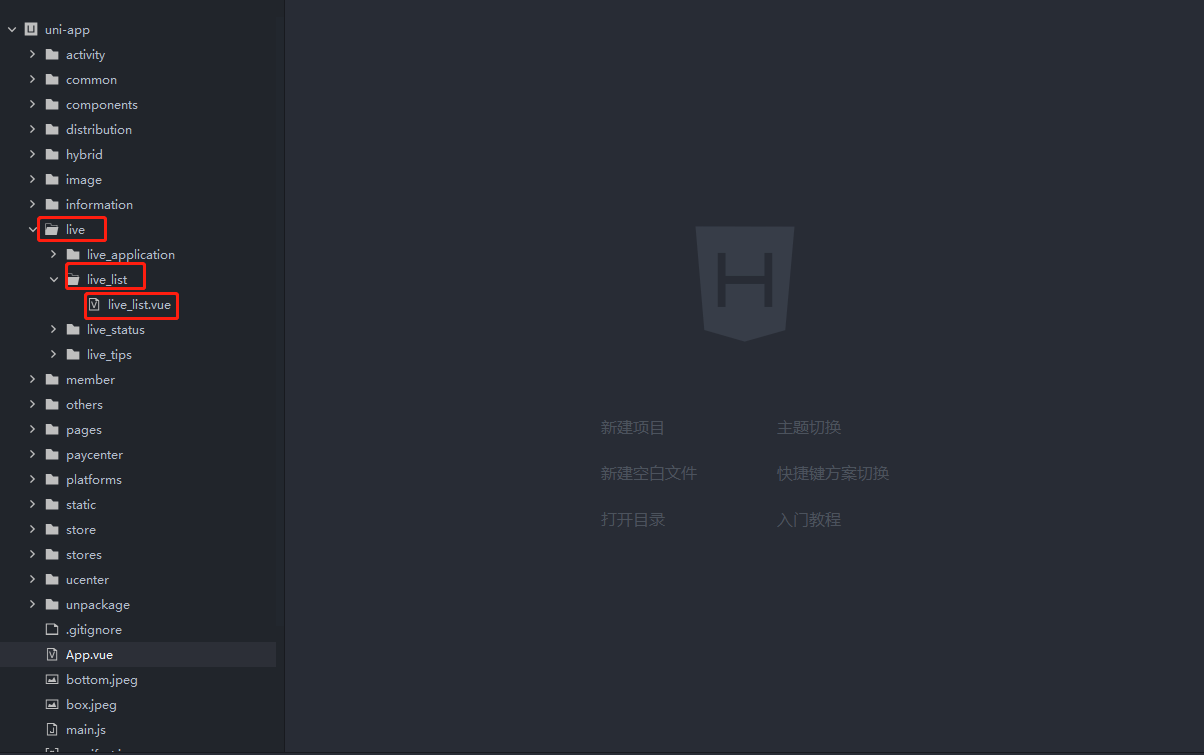Select the unpackage folder name
Image resolution: width=1204 pixels, height=755 pixels.
(x=98, y=605)
